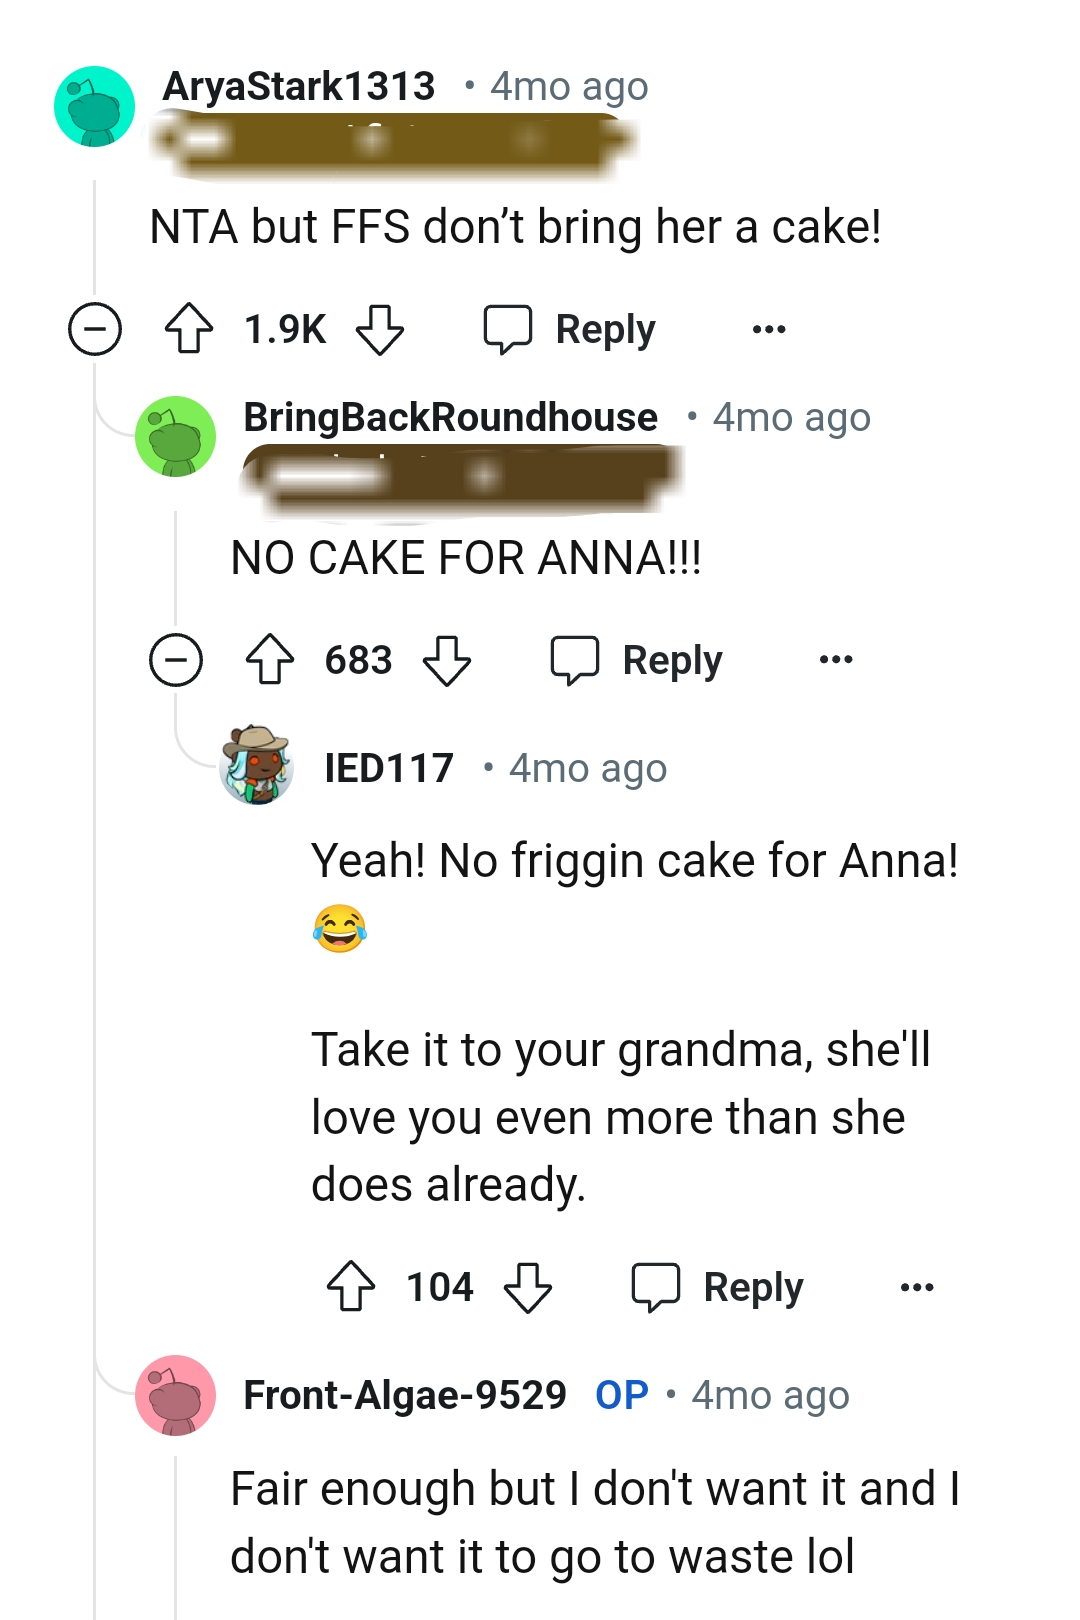Toggle the upvote arrow next to 104
Screen dimensions: 1080x1620
click(349, 1287)
